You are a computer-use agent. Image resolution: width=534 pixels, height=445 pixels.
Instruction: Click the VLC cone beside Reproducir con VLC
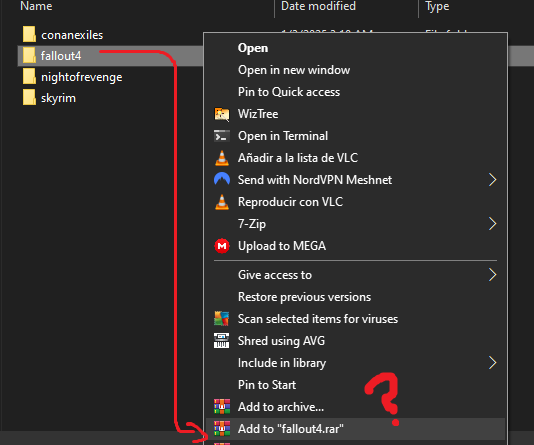(222, 202)
